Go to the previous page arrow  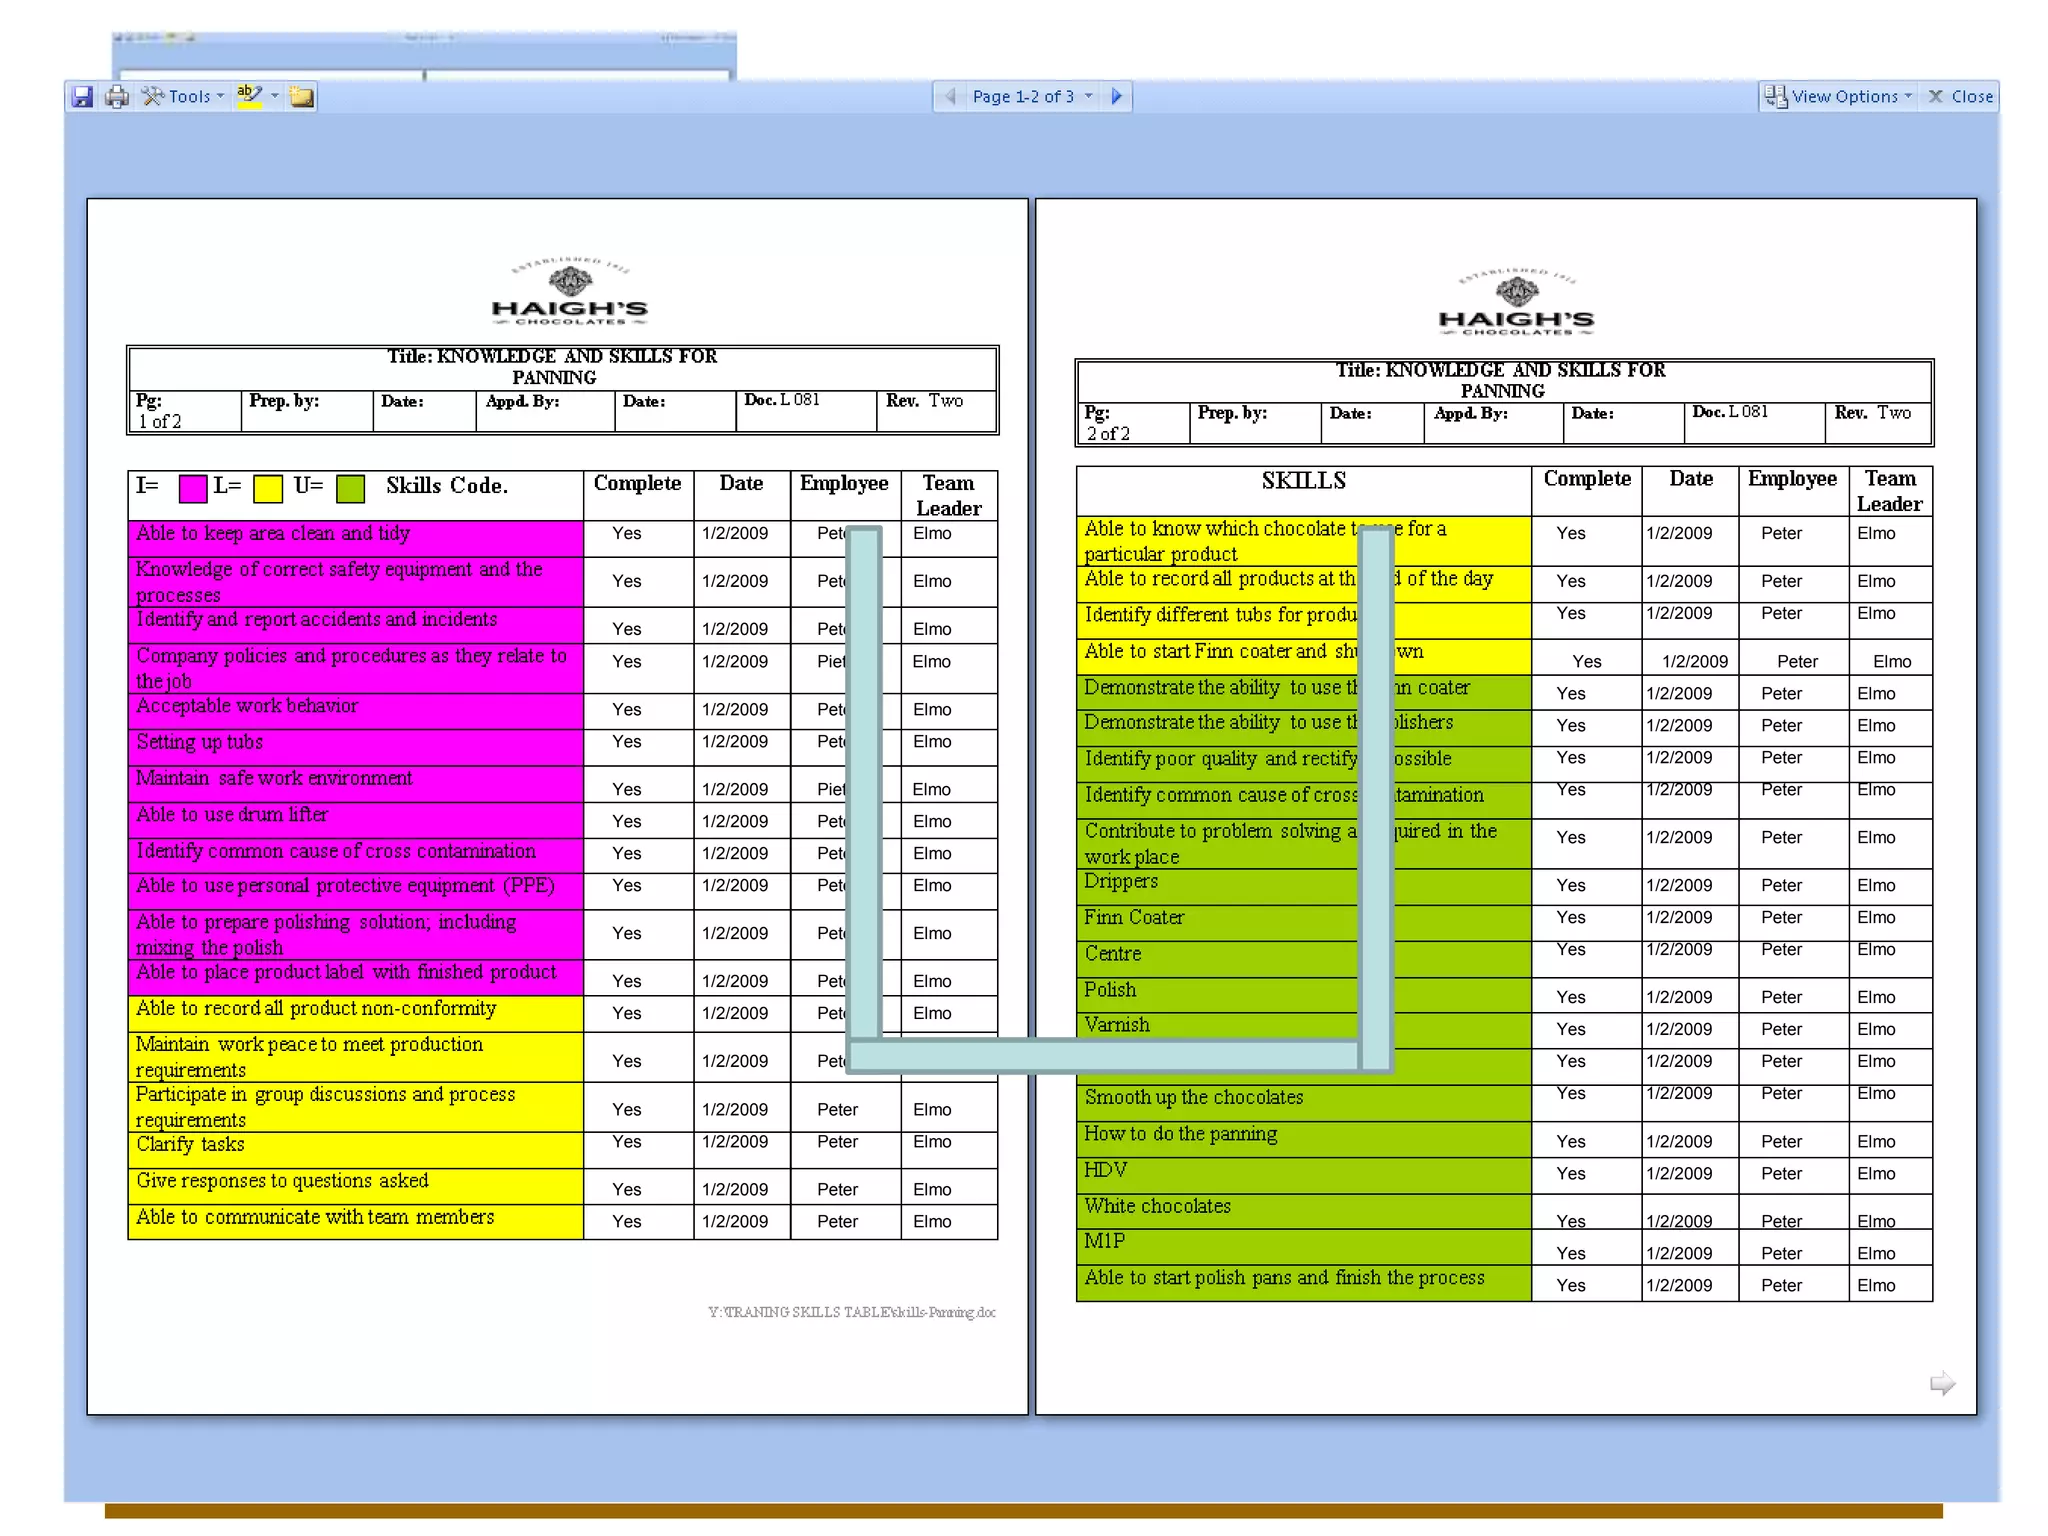[x=951, y=96]
